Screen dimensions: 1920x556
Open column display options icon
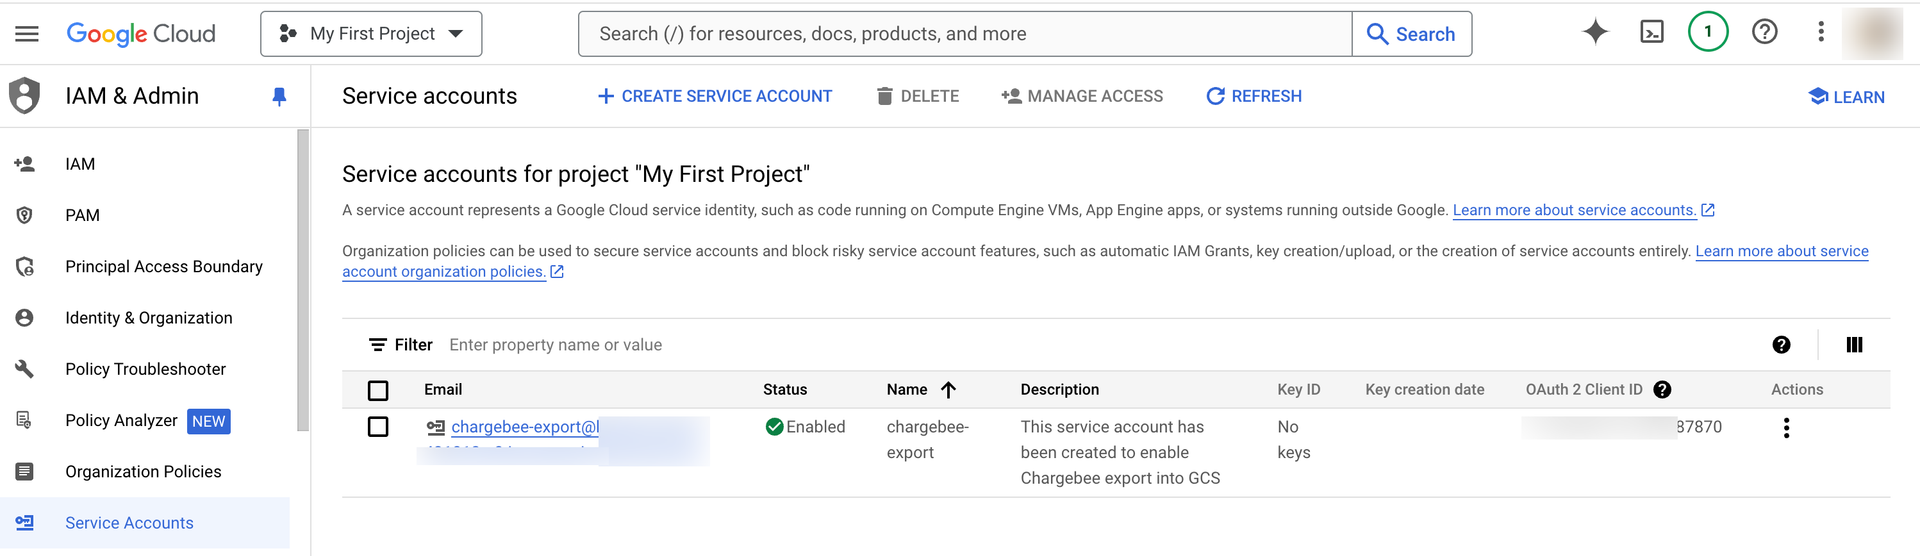coord(1854,345)
